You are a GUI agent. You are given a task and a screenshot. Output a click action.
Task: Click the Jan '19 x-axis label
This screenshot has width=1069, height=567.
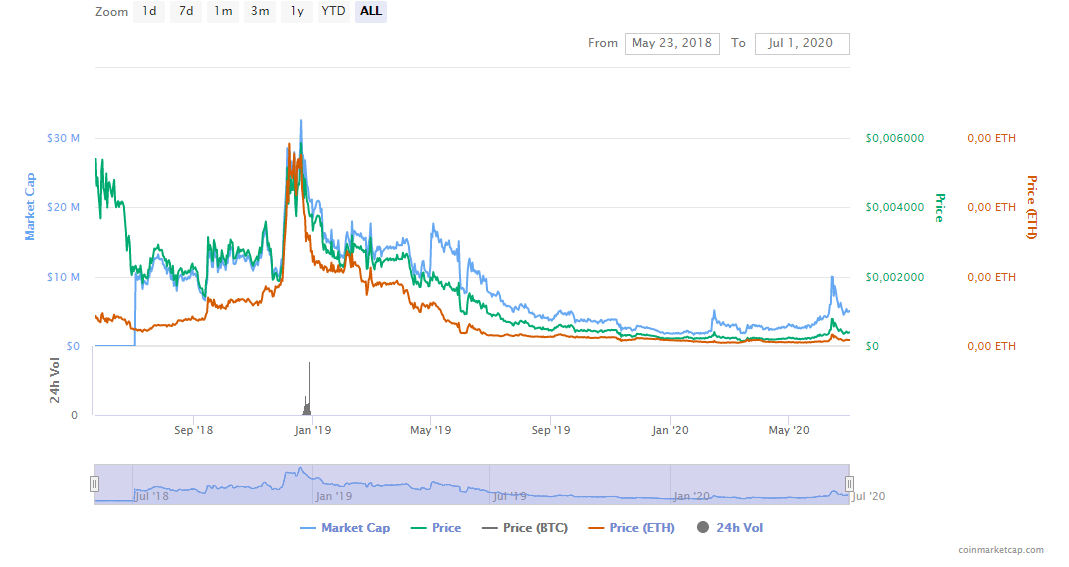coord(312,430)
